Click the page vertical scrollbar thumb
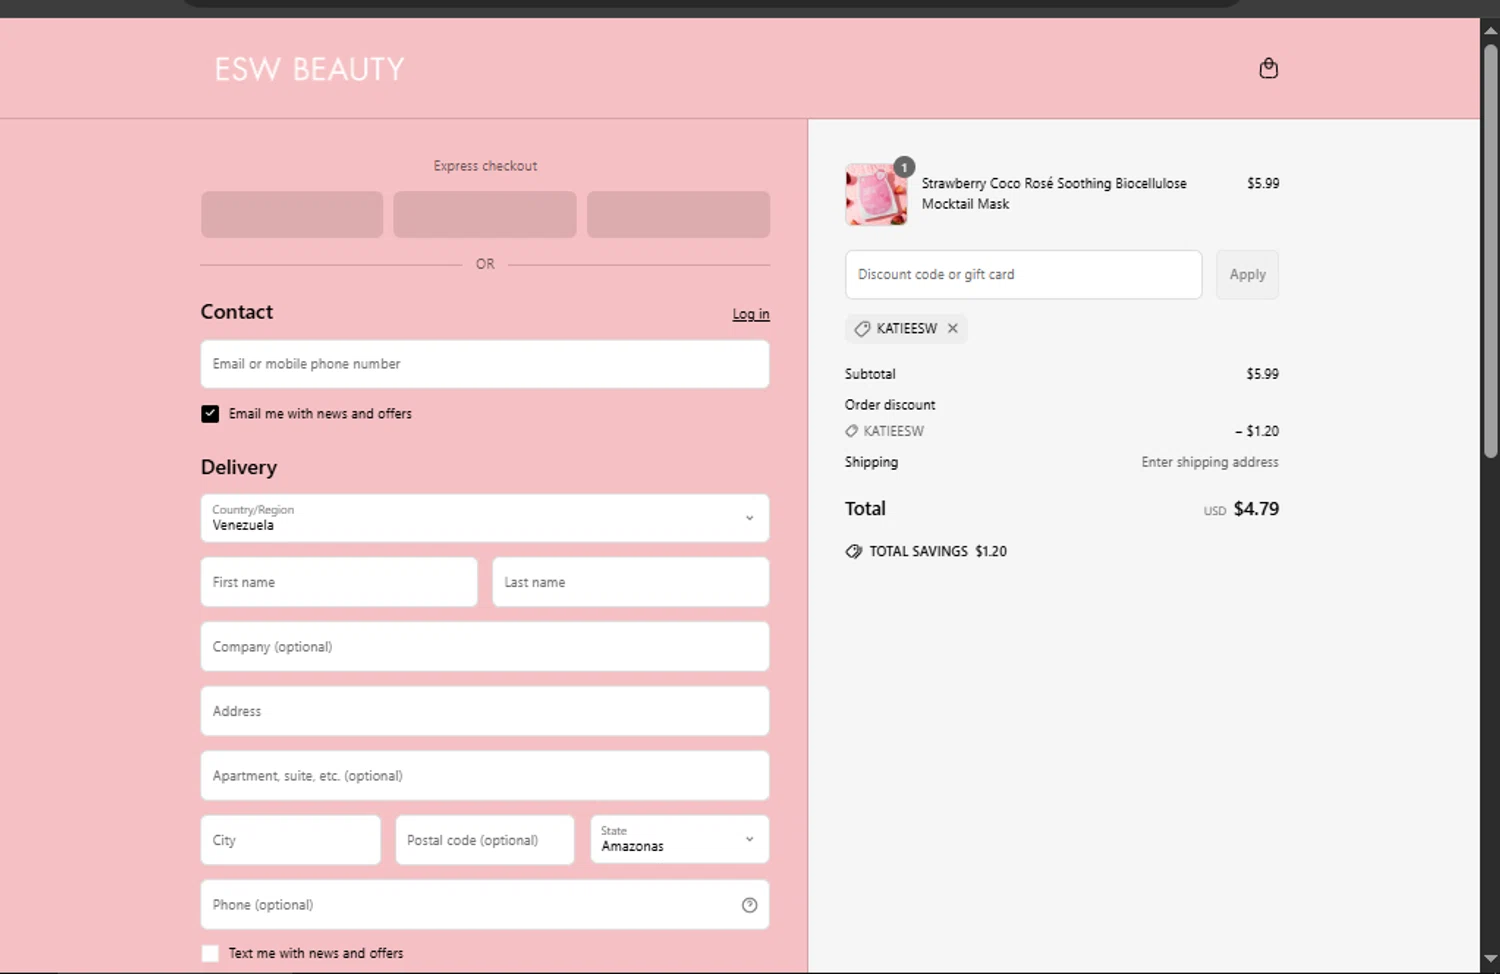 1490,250
